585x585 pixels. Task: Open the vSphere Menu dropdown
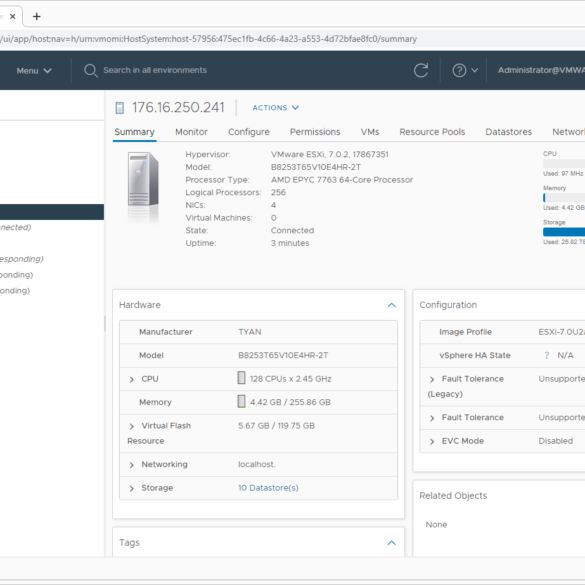[x=34, y=71]
